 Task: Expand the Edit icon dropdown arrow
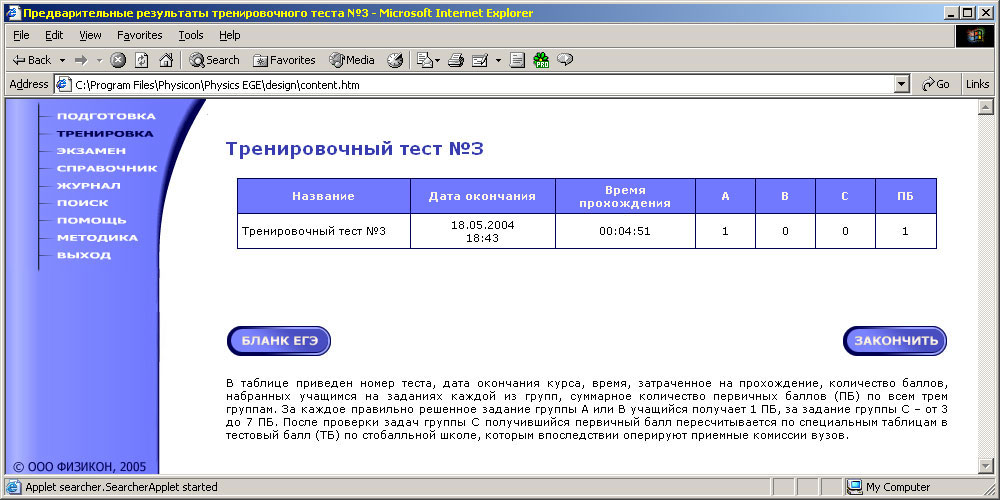[498, 60]
